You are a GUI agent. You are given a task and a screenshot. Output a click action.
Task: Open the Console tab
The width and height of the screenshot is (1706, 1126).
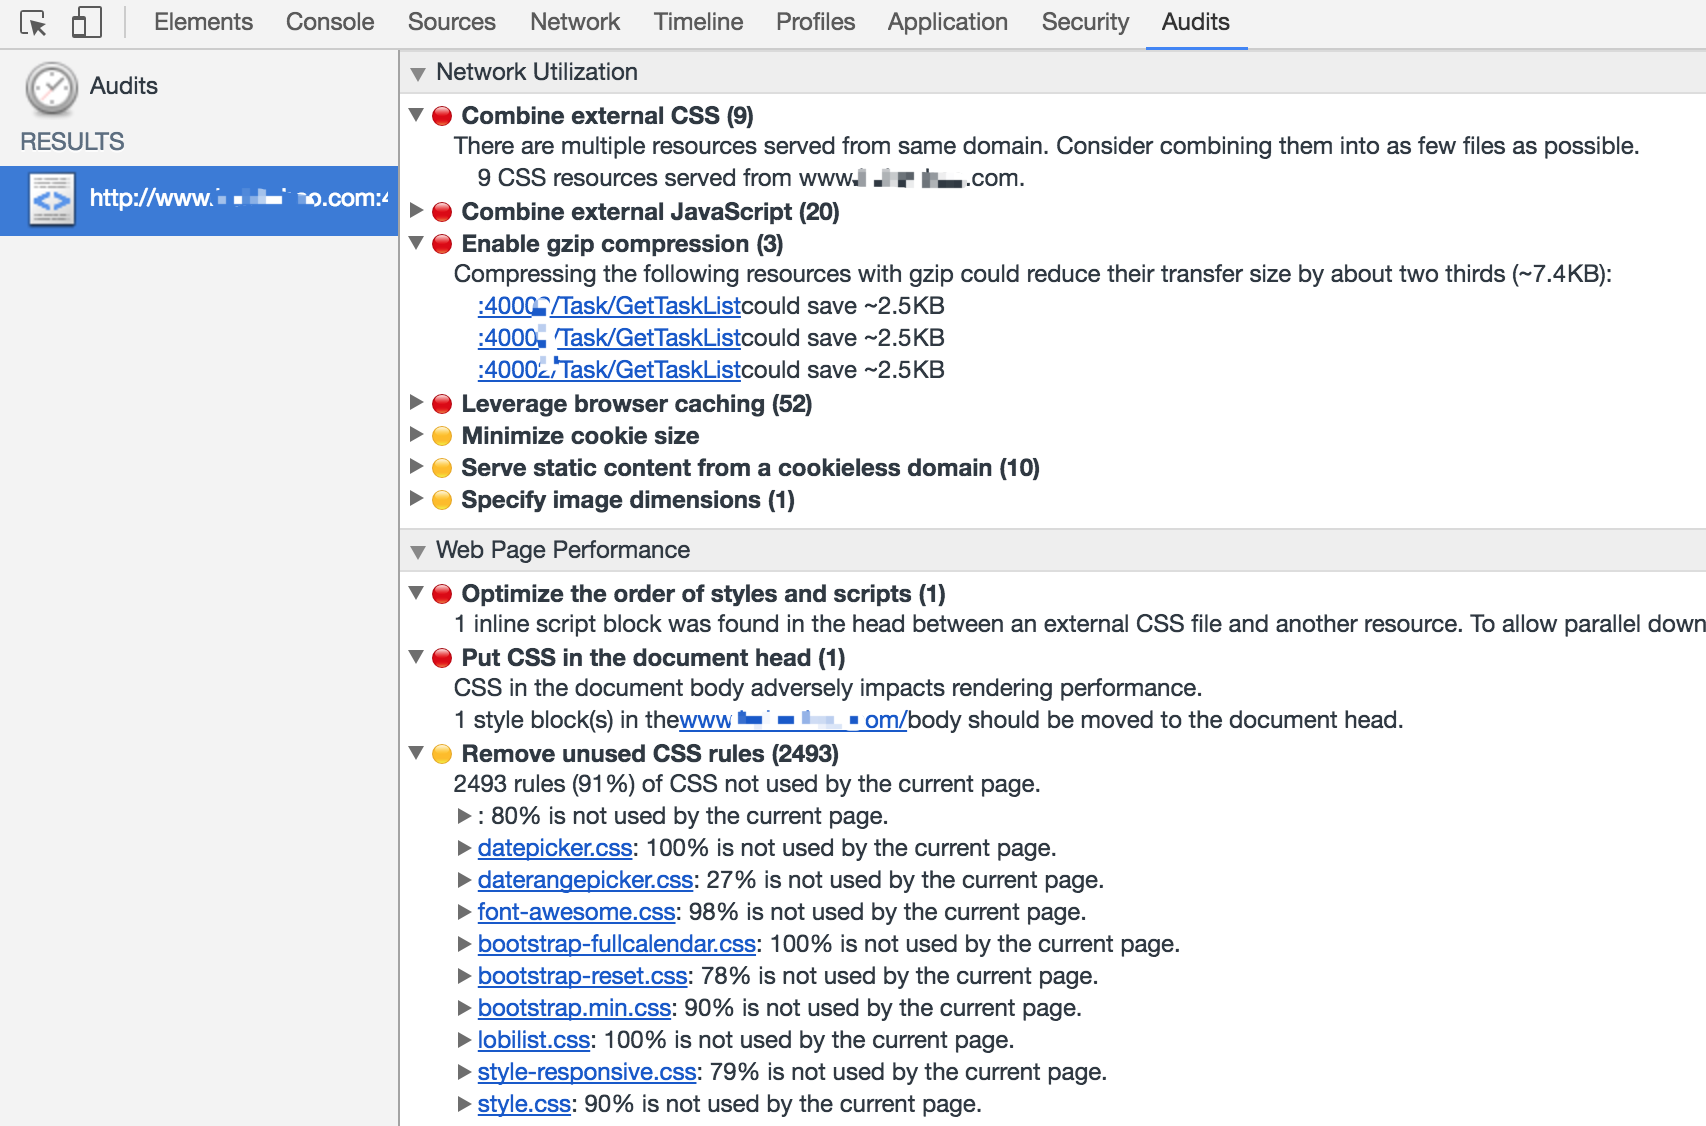click(330, 22)
